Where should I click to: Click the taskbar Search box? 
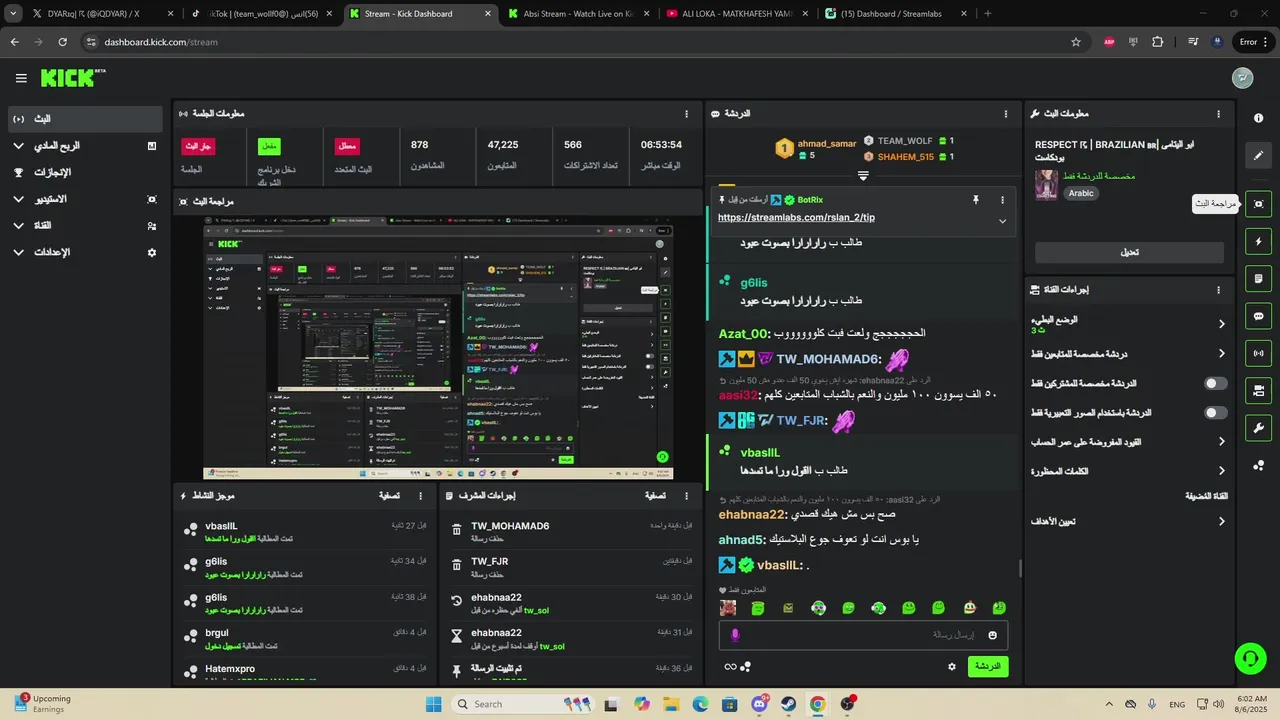pyautogui.click(x=524, y=704)
